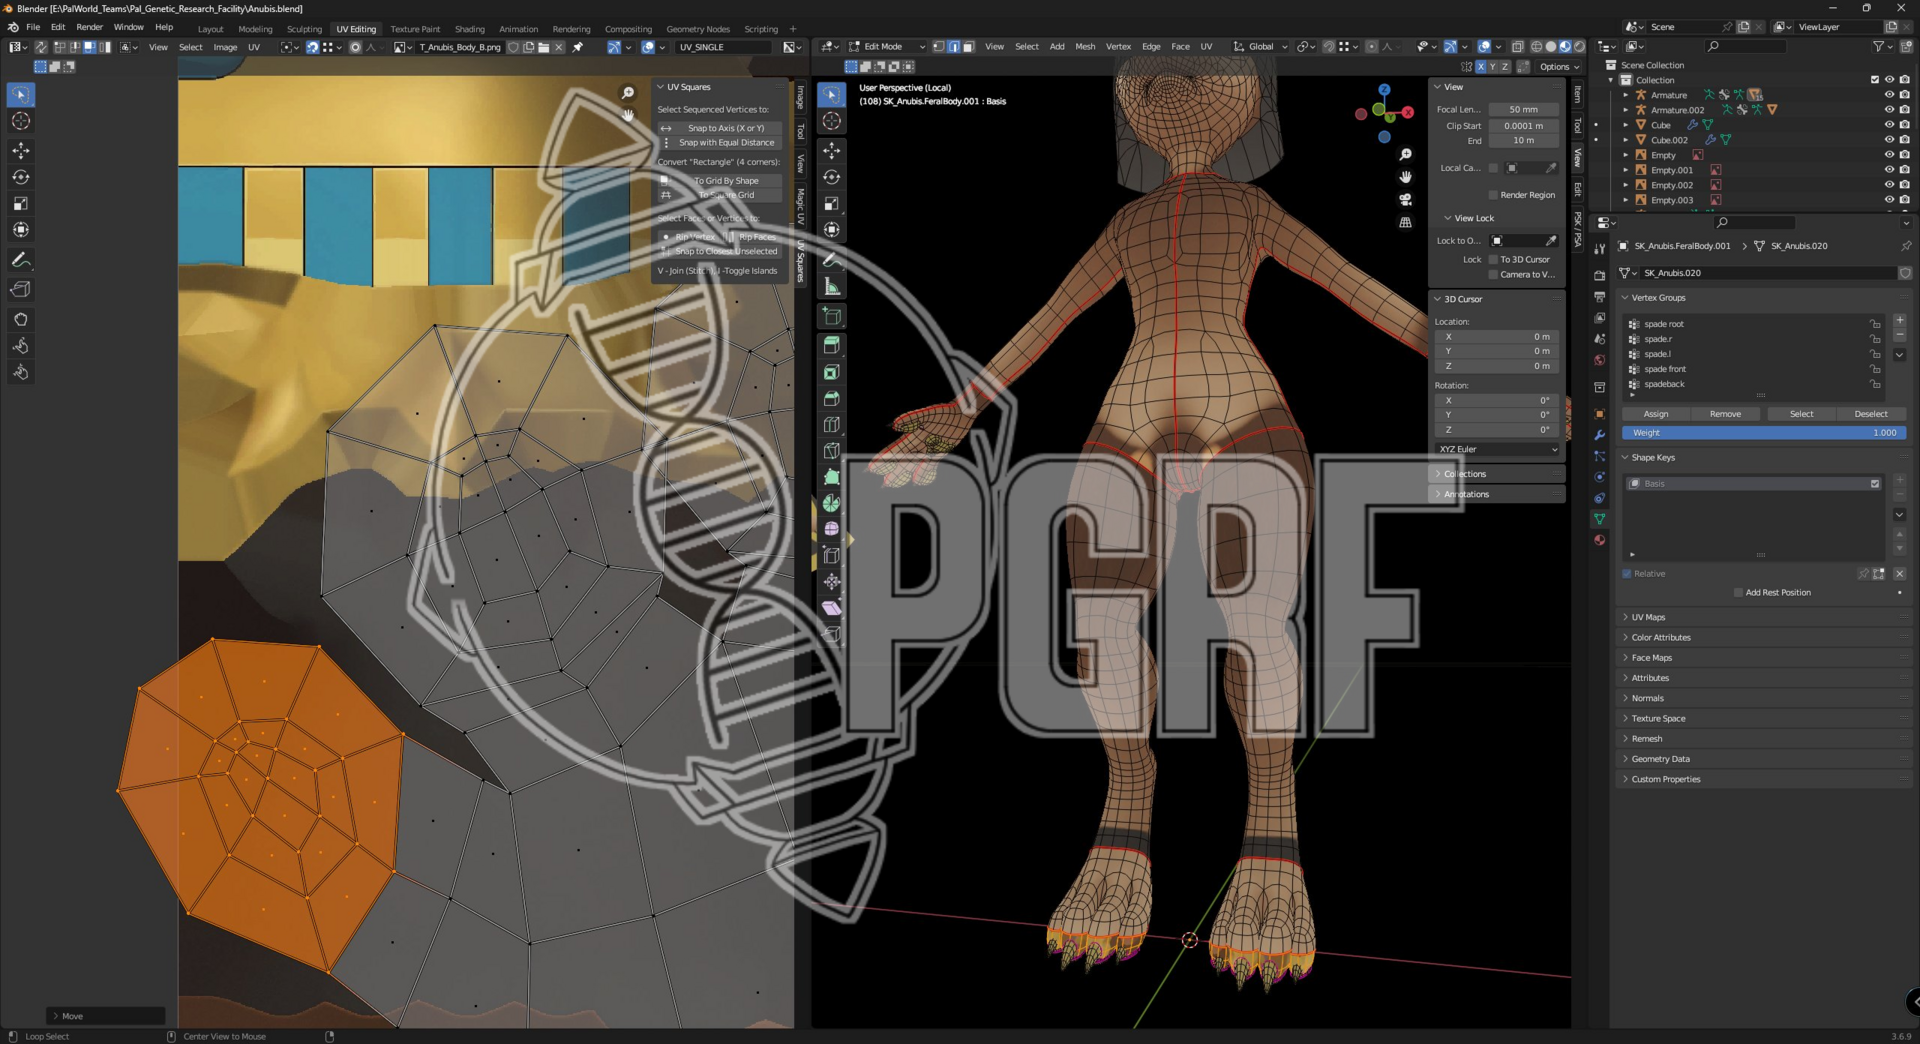Click the 3D Cursor Location X field

coord(1497,337)
